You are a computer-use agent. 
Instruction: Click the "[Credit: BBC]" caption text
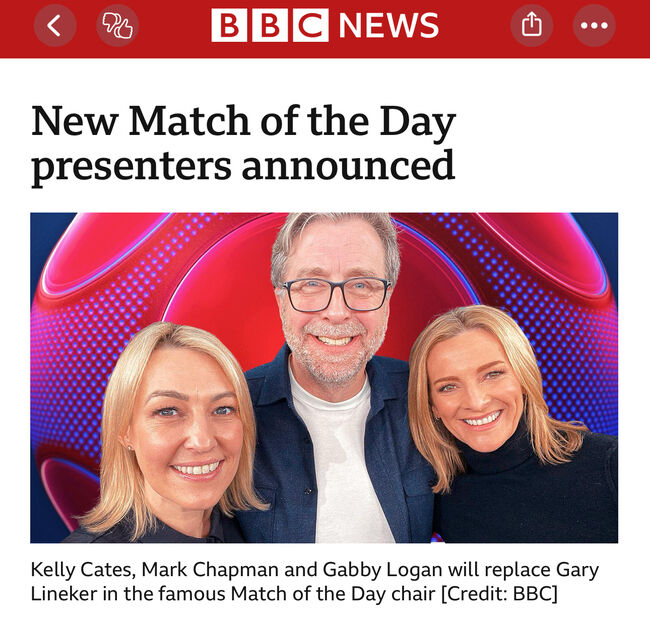click(x=499, y=594)
